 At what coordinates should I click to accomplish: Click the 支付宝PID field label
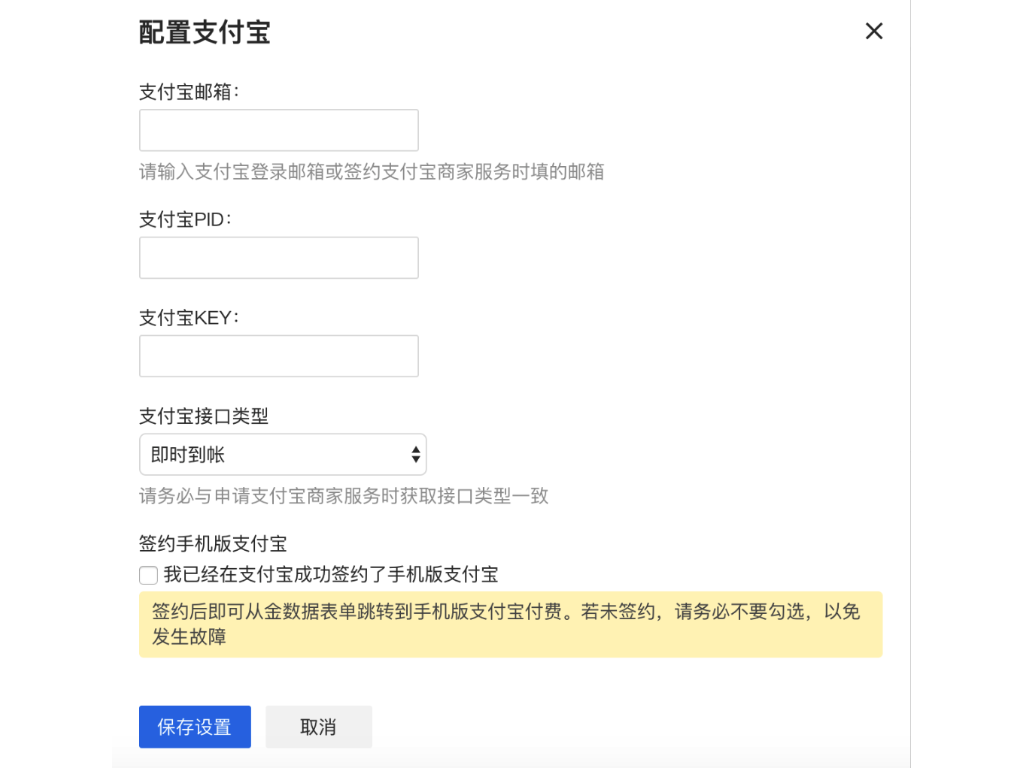pyautogui.click(x=185, y=219)
